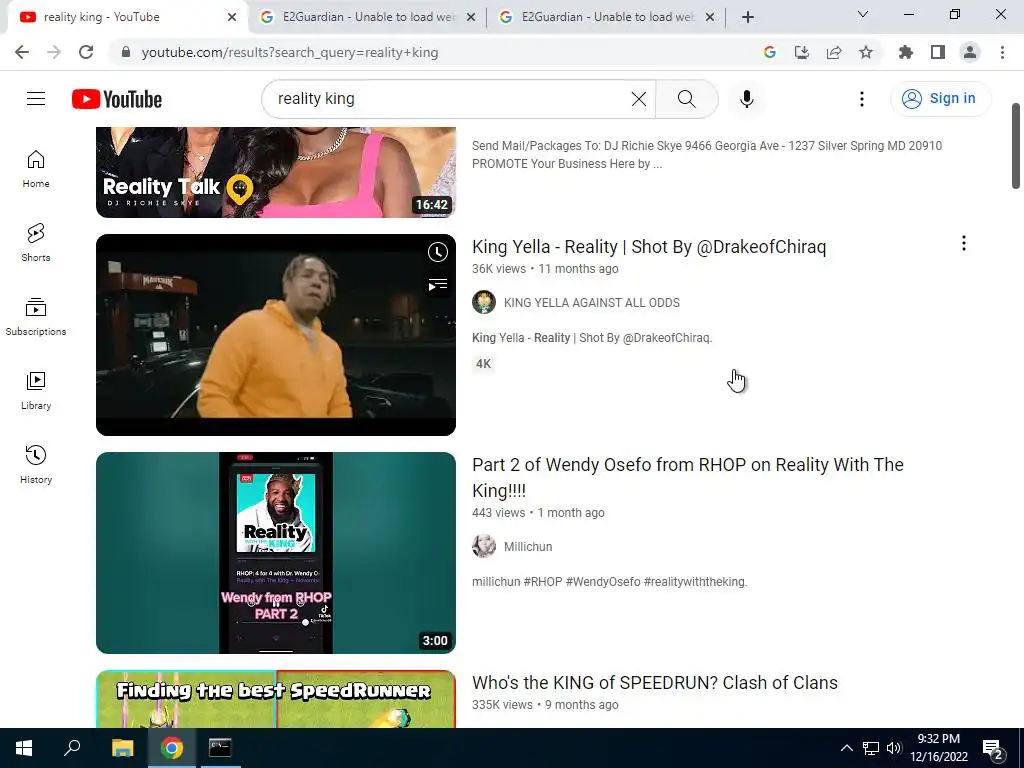Image resolution: width=1024 pixels, height=768 pixels.
Task: Open King Yella - Reality video title
Action: coord(649,247)
